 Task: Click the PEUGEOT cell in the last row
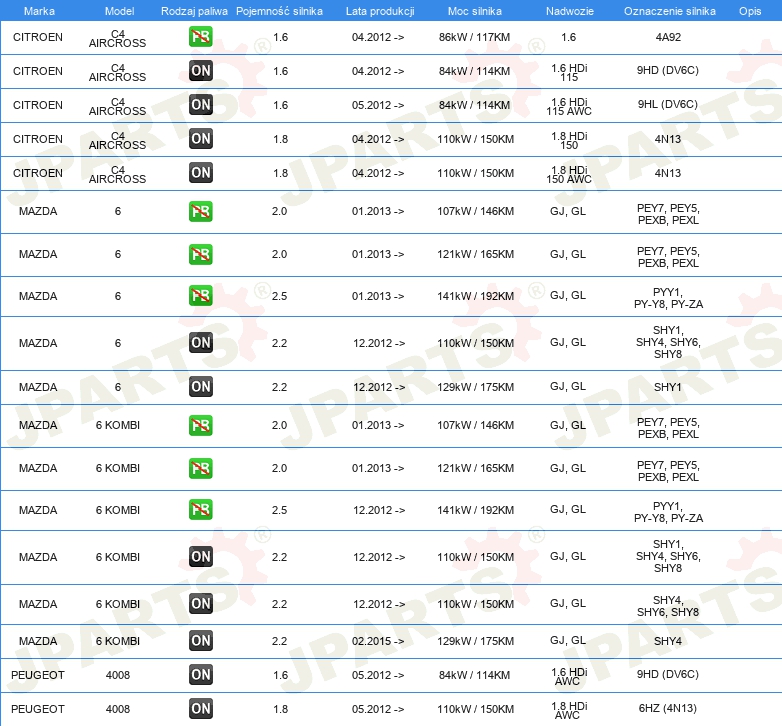click(x=39, y=708)
